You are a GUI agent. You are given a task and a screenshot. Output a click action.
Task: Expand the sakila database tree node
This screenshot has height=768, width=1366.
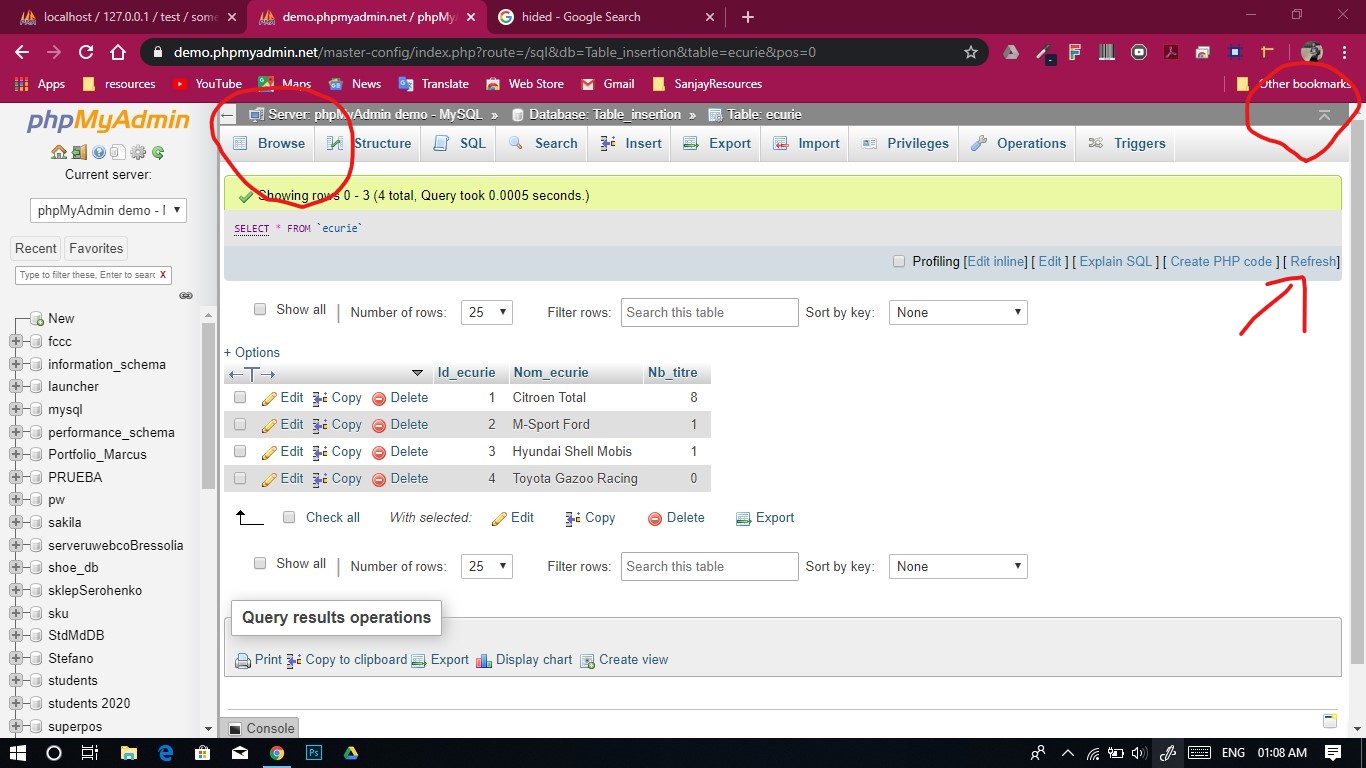[x=16, y=522]
